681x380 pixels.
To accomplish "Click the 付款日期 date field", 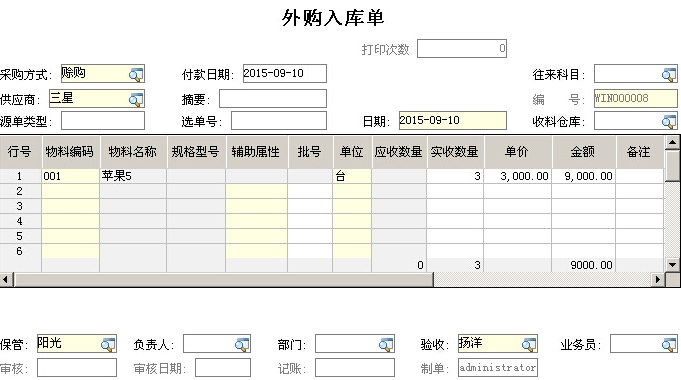I will click(284, 73).
